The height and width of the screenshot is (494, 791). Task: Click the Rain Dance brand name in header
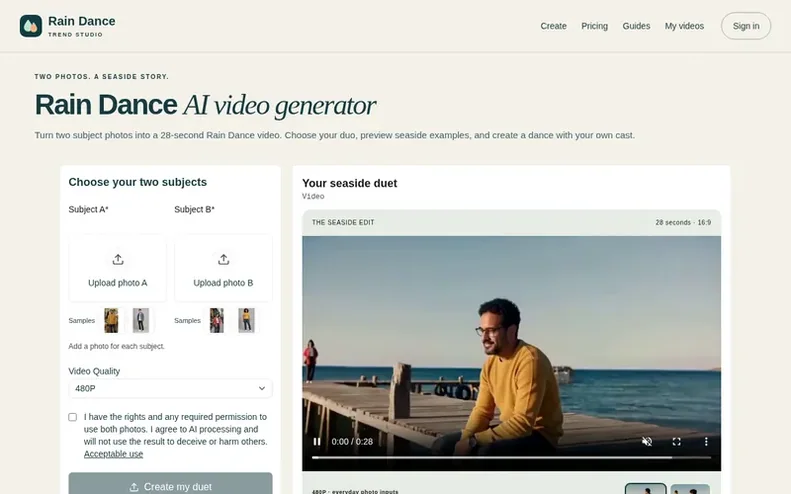[82, 21]
